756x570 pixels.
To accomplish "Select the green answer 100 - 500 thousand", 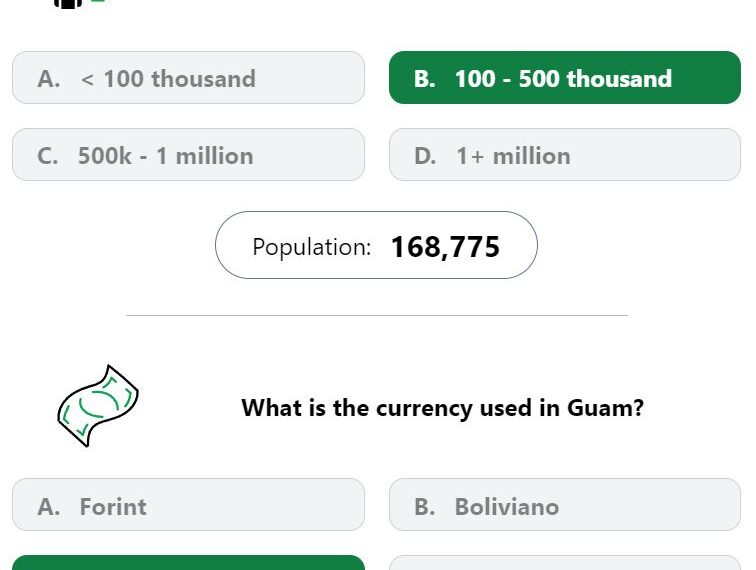I will [x=565, y=78].
